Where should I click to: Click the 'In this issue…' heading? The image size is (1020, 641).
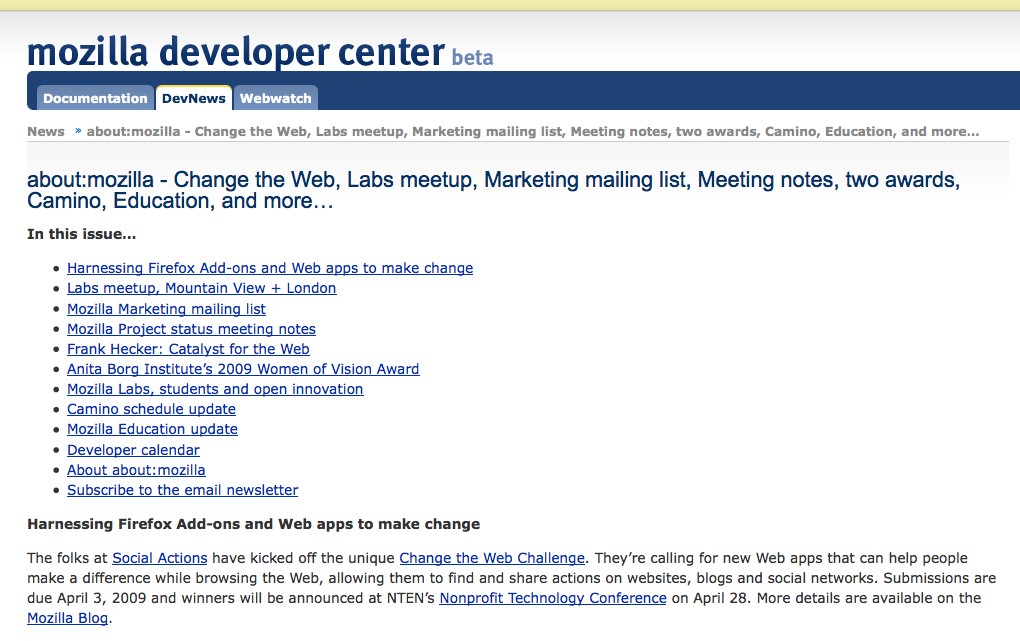coord(82,234)
